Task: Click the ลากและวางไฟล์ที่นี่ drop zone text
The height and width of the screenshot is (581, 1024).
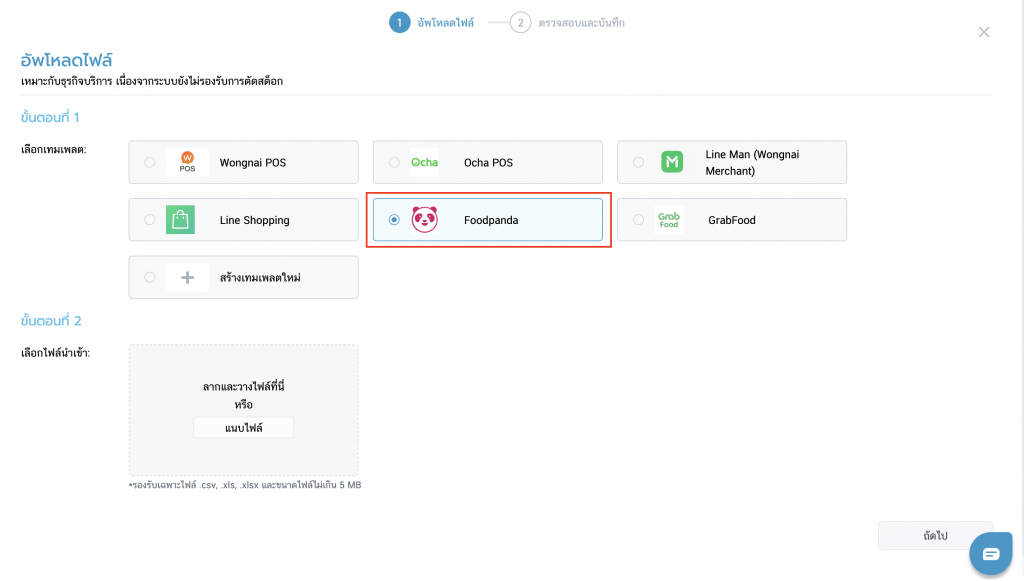Action: (x=244, y=386)
